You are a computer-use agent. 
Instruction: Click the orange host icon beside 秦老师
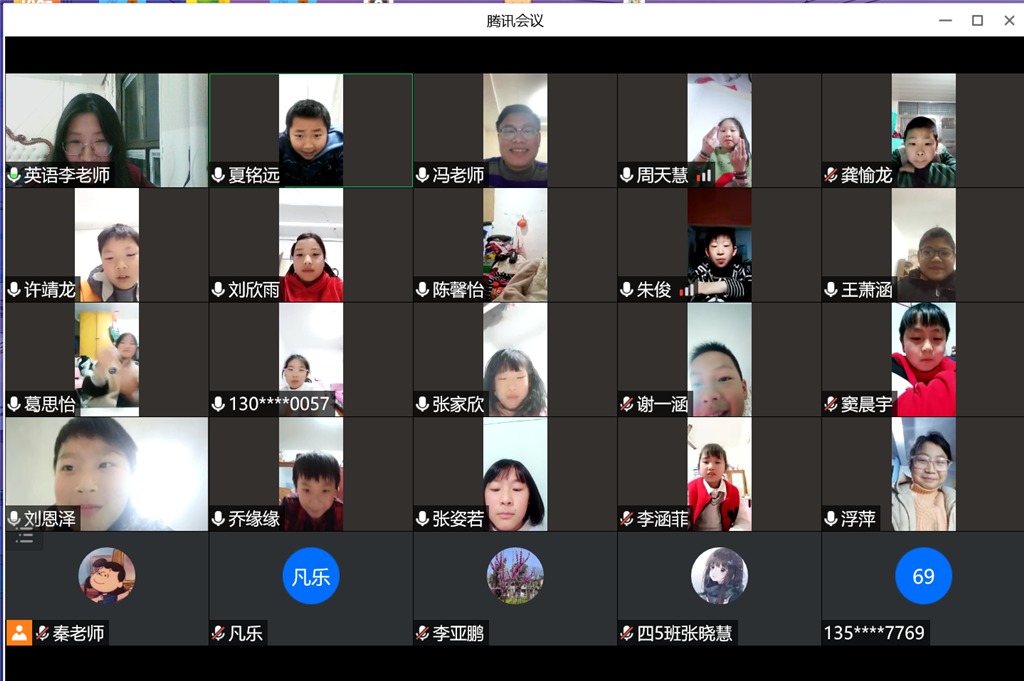tap(20, 633)
